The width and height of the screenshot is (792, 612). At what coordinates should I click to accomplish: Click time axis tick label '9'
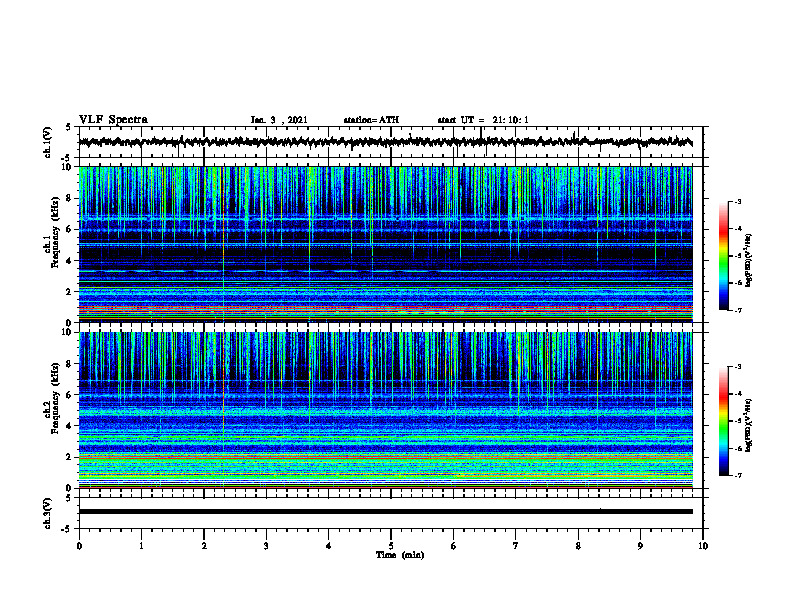click(640, 546)
